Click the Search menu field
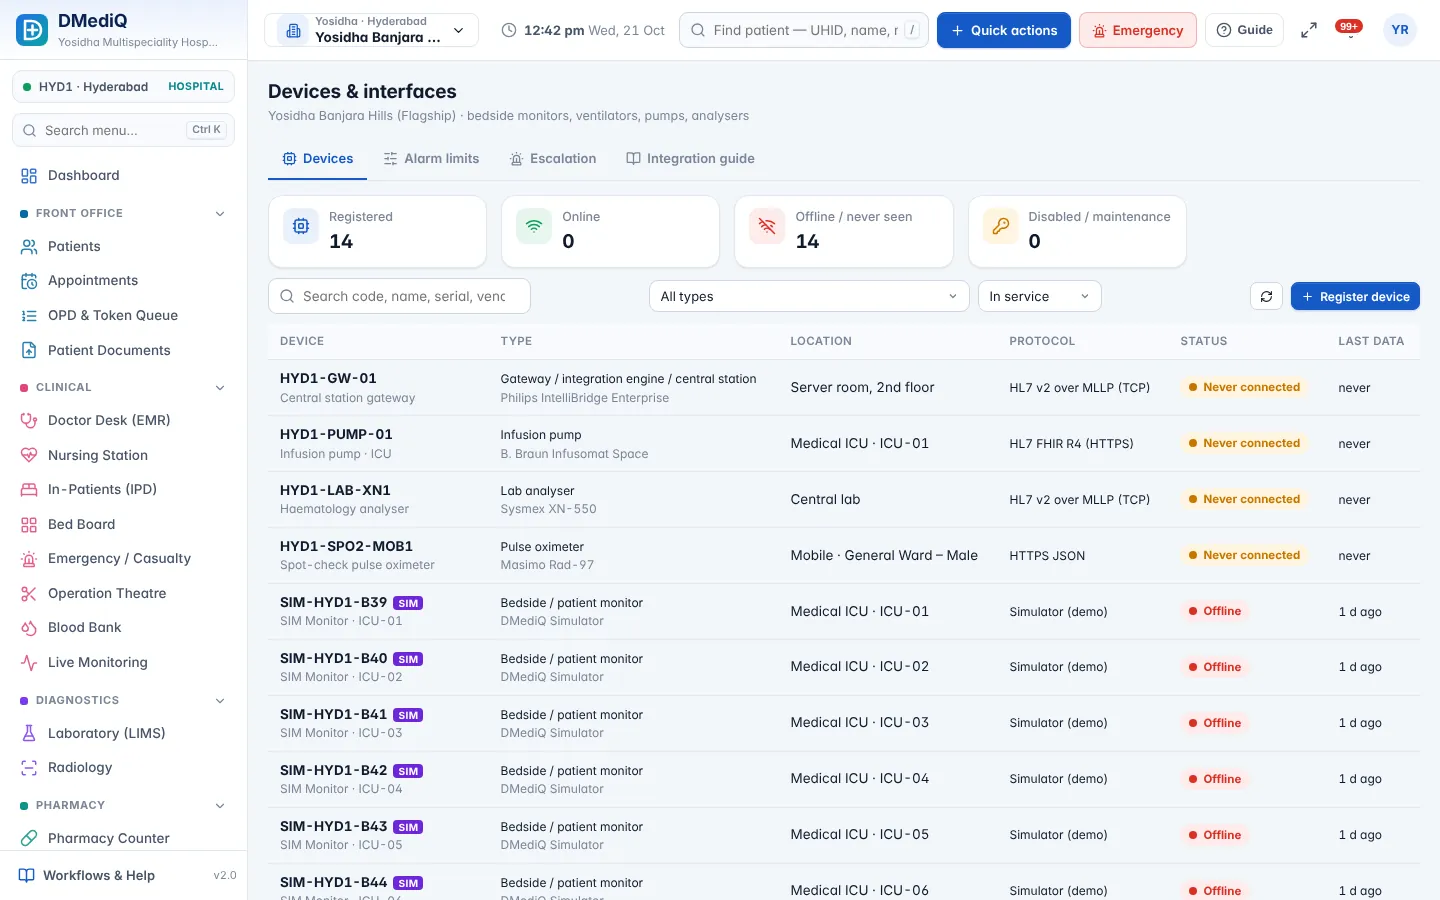 point(123,130)
